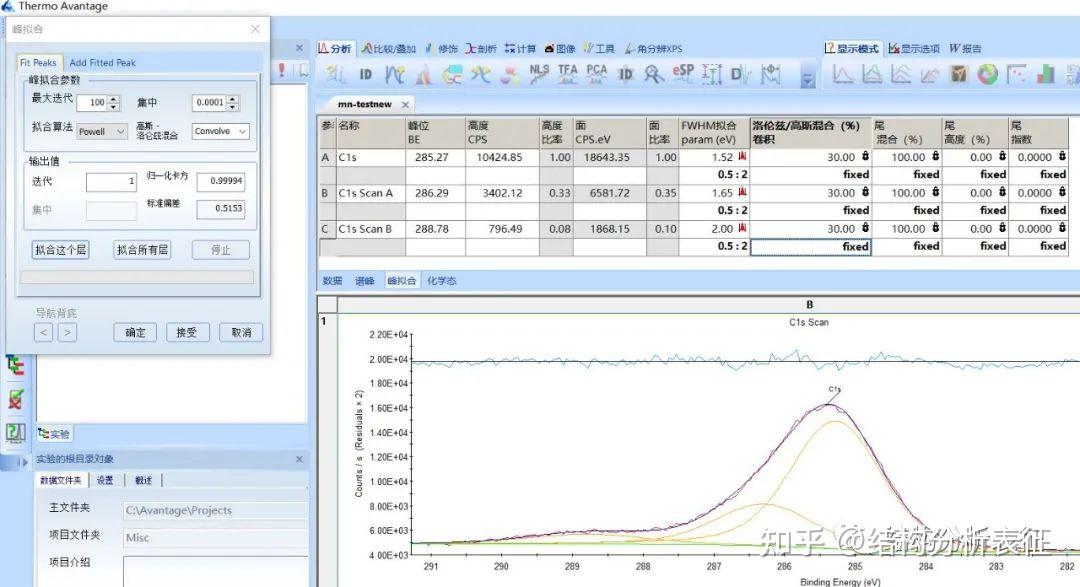Toggle the L/G mix lock for the C1s row
This screenshot has height=587, width=1080.
coord(865,156)
